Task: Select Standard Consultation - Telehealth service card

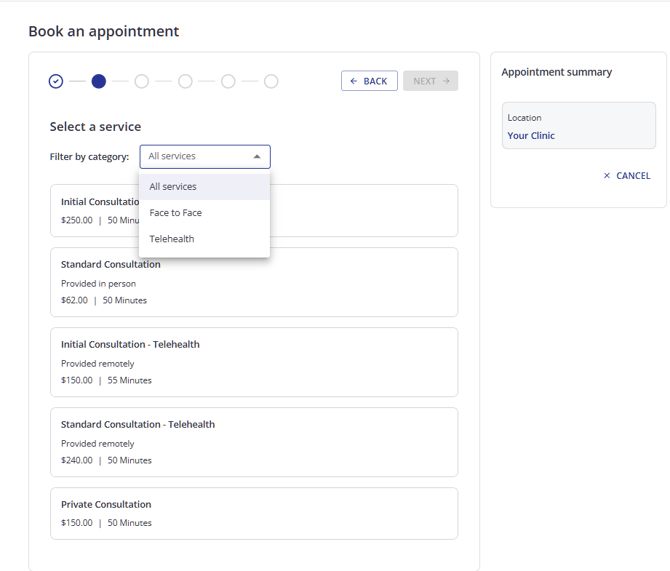Action: [x=254, y=442]
